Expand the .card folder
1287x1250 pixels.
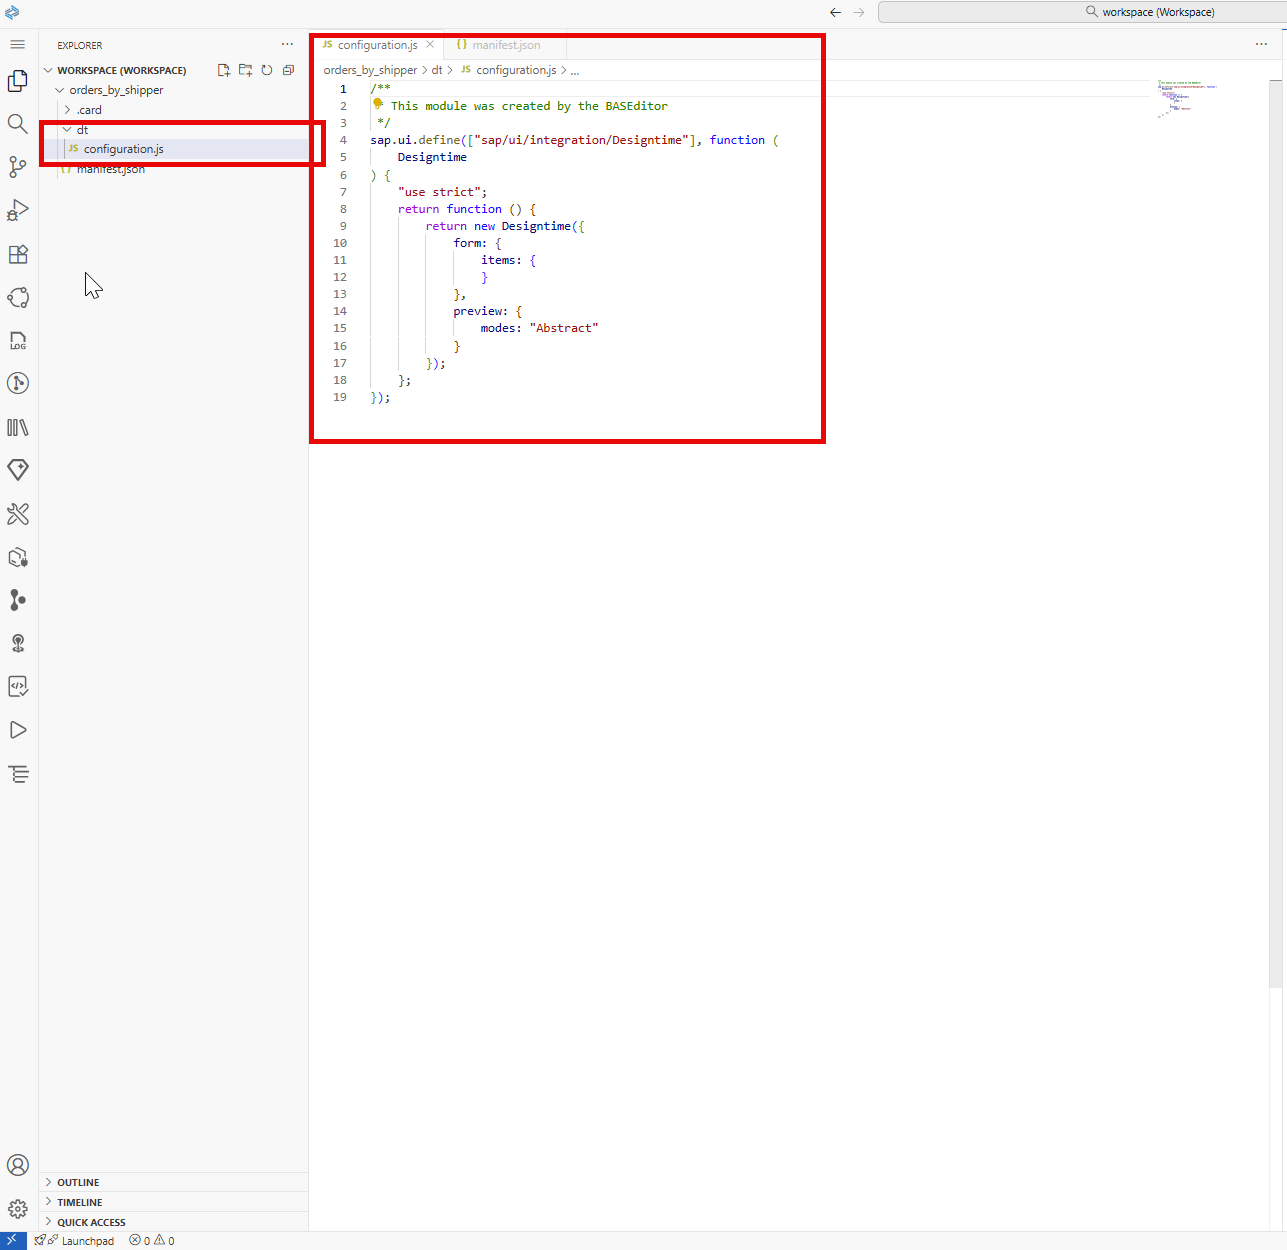pos(89,110)
